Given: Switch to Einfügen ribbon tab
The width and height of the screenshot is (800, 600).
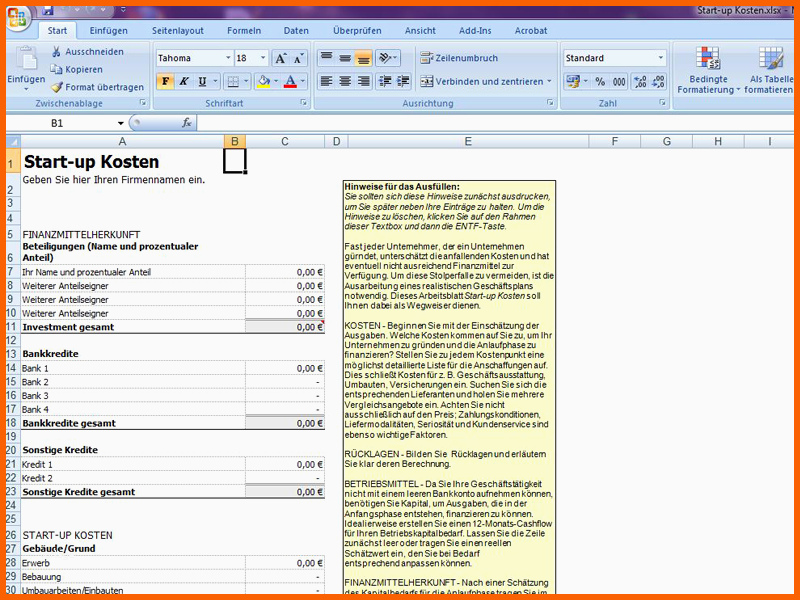Looking at the screenshot, I should pyautogui.click(x=109, y=31).
